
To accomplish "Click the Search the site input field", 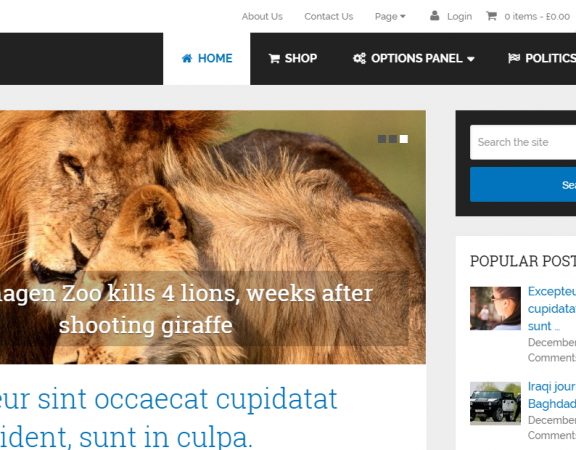I will pos(523,142).
